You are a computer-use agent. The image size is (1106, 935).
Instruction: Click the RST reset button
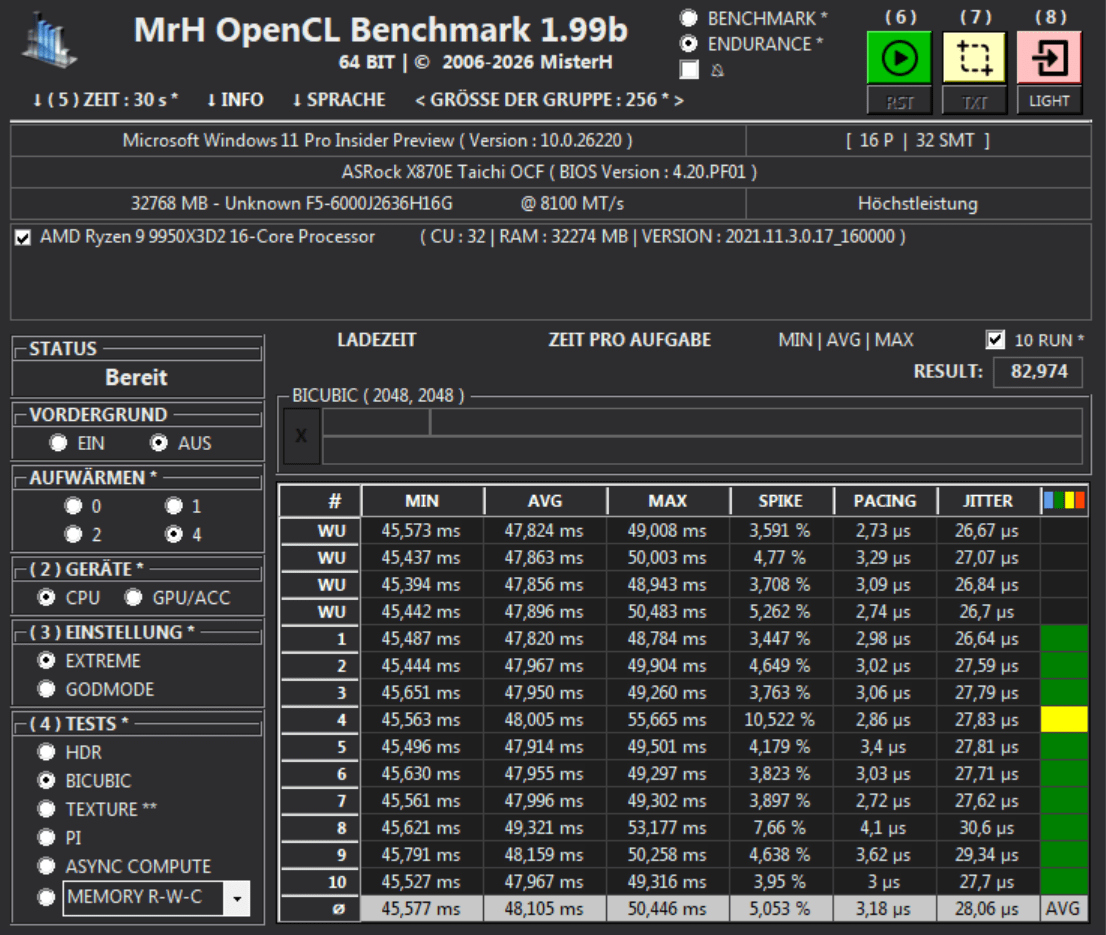[x=899, y=102]
